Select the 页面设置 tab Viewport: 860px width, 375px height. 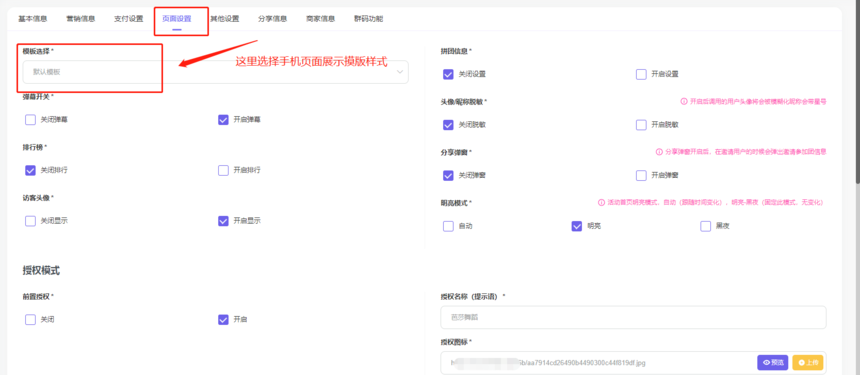click(x=177, y=19)
